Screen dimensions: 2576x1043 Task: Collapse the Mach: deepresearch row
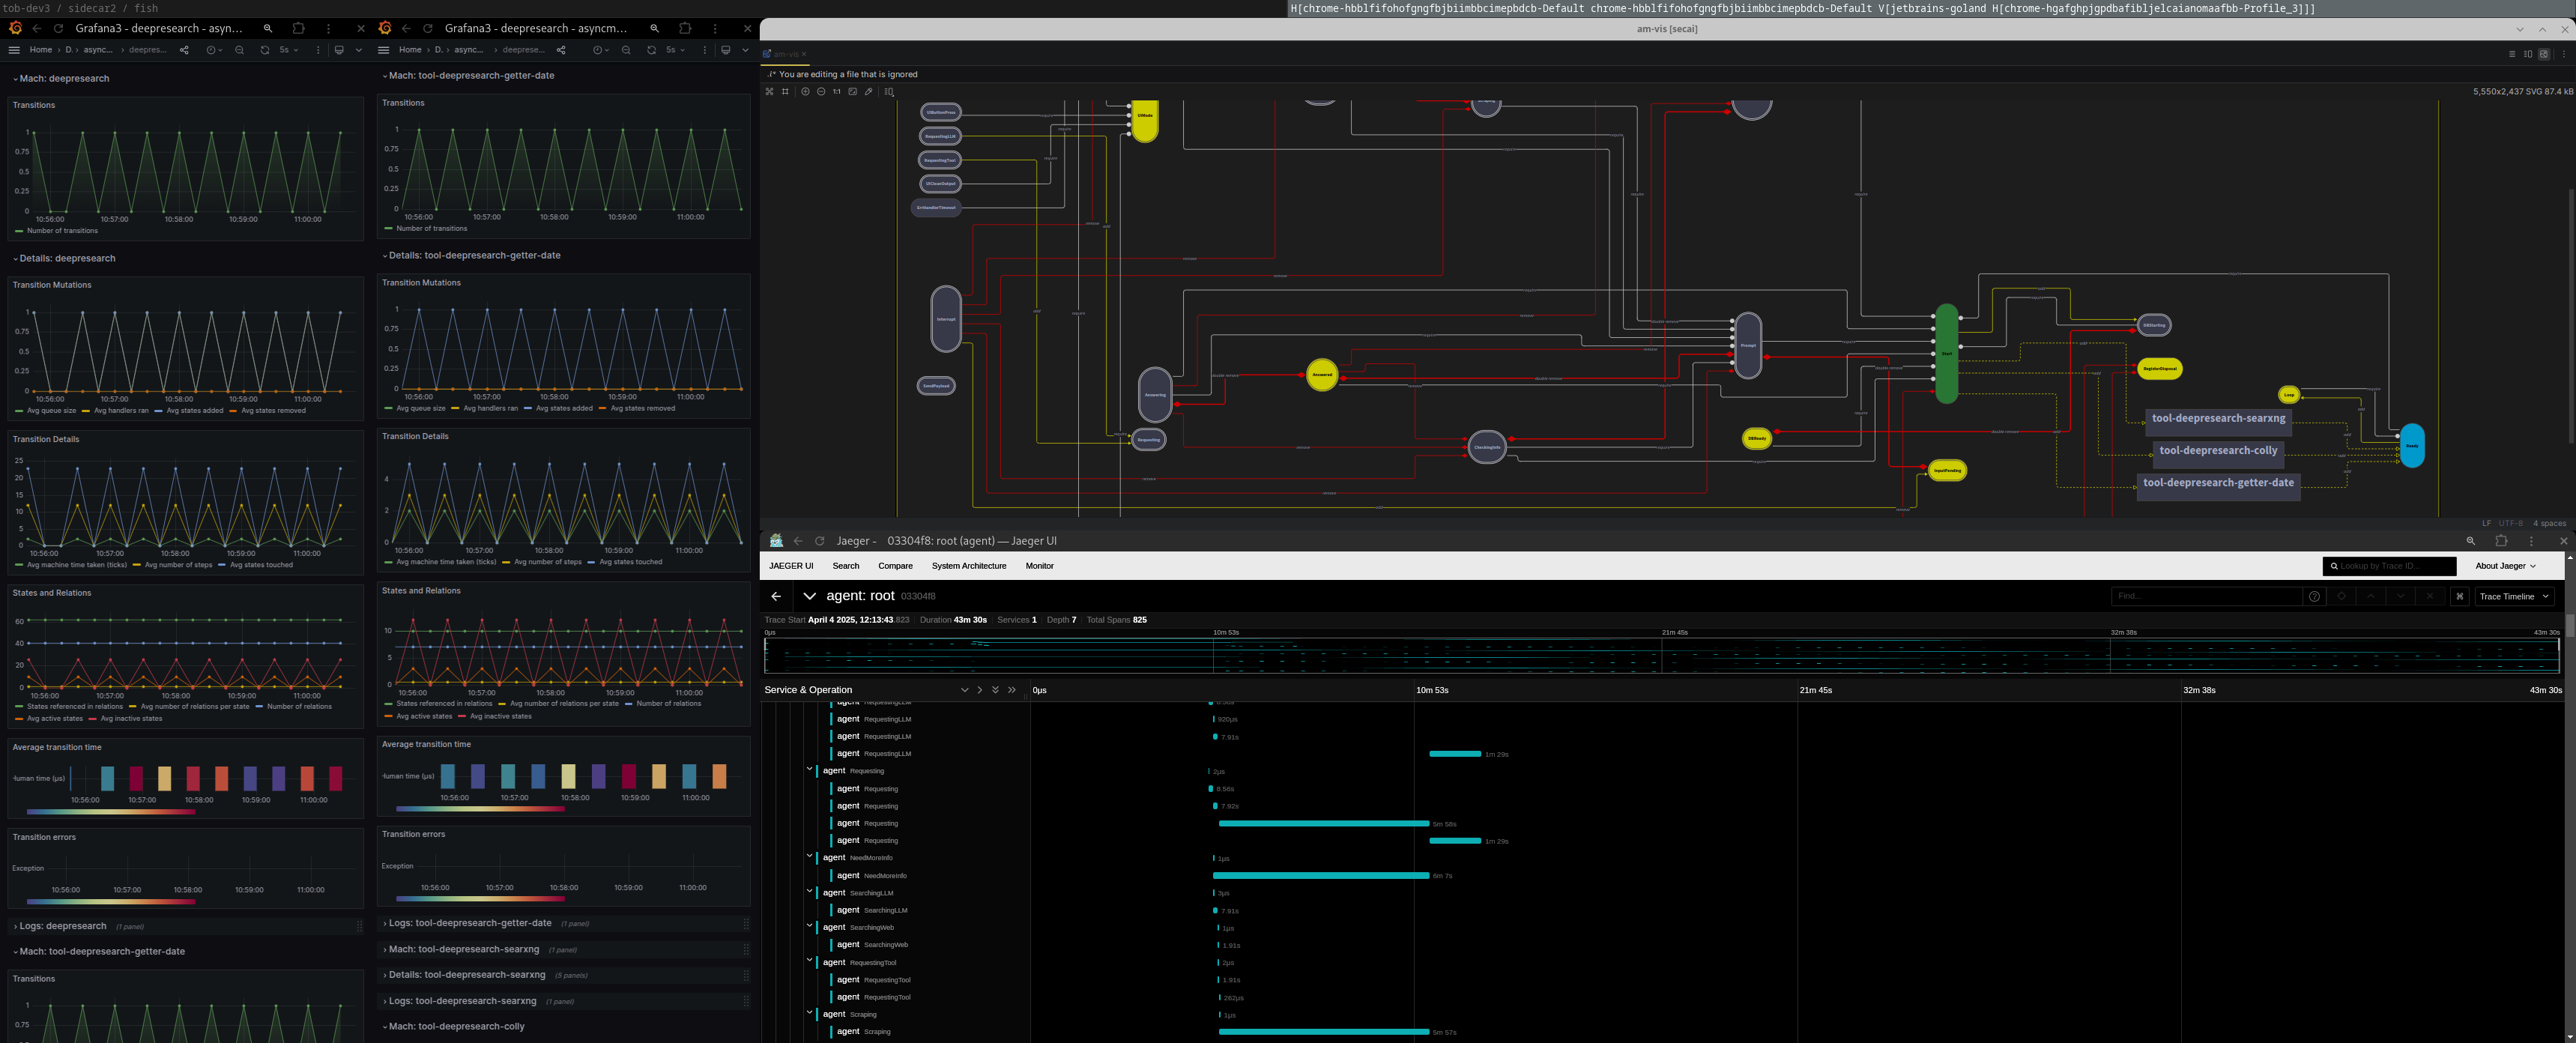point(63,78)
